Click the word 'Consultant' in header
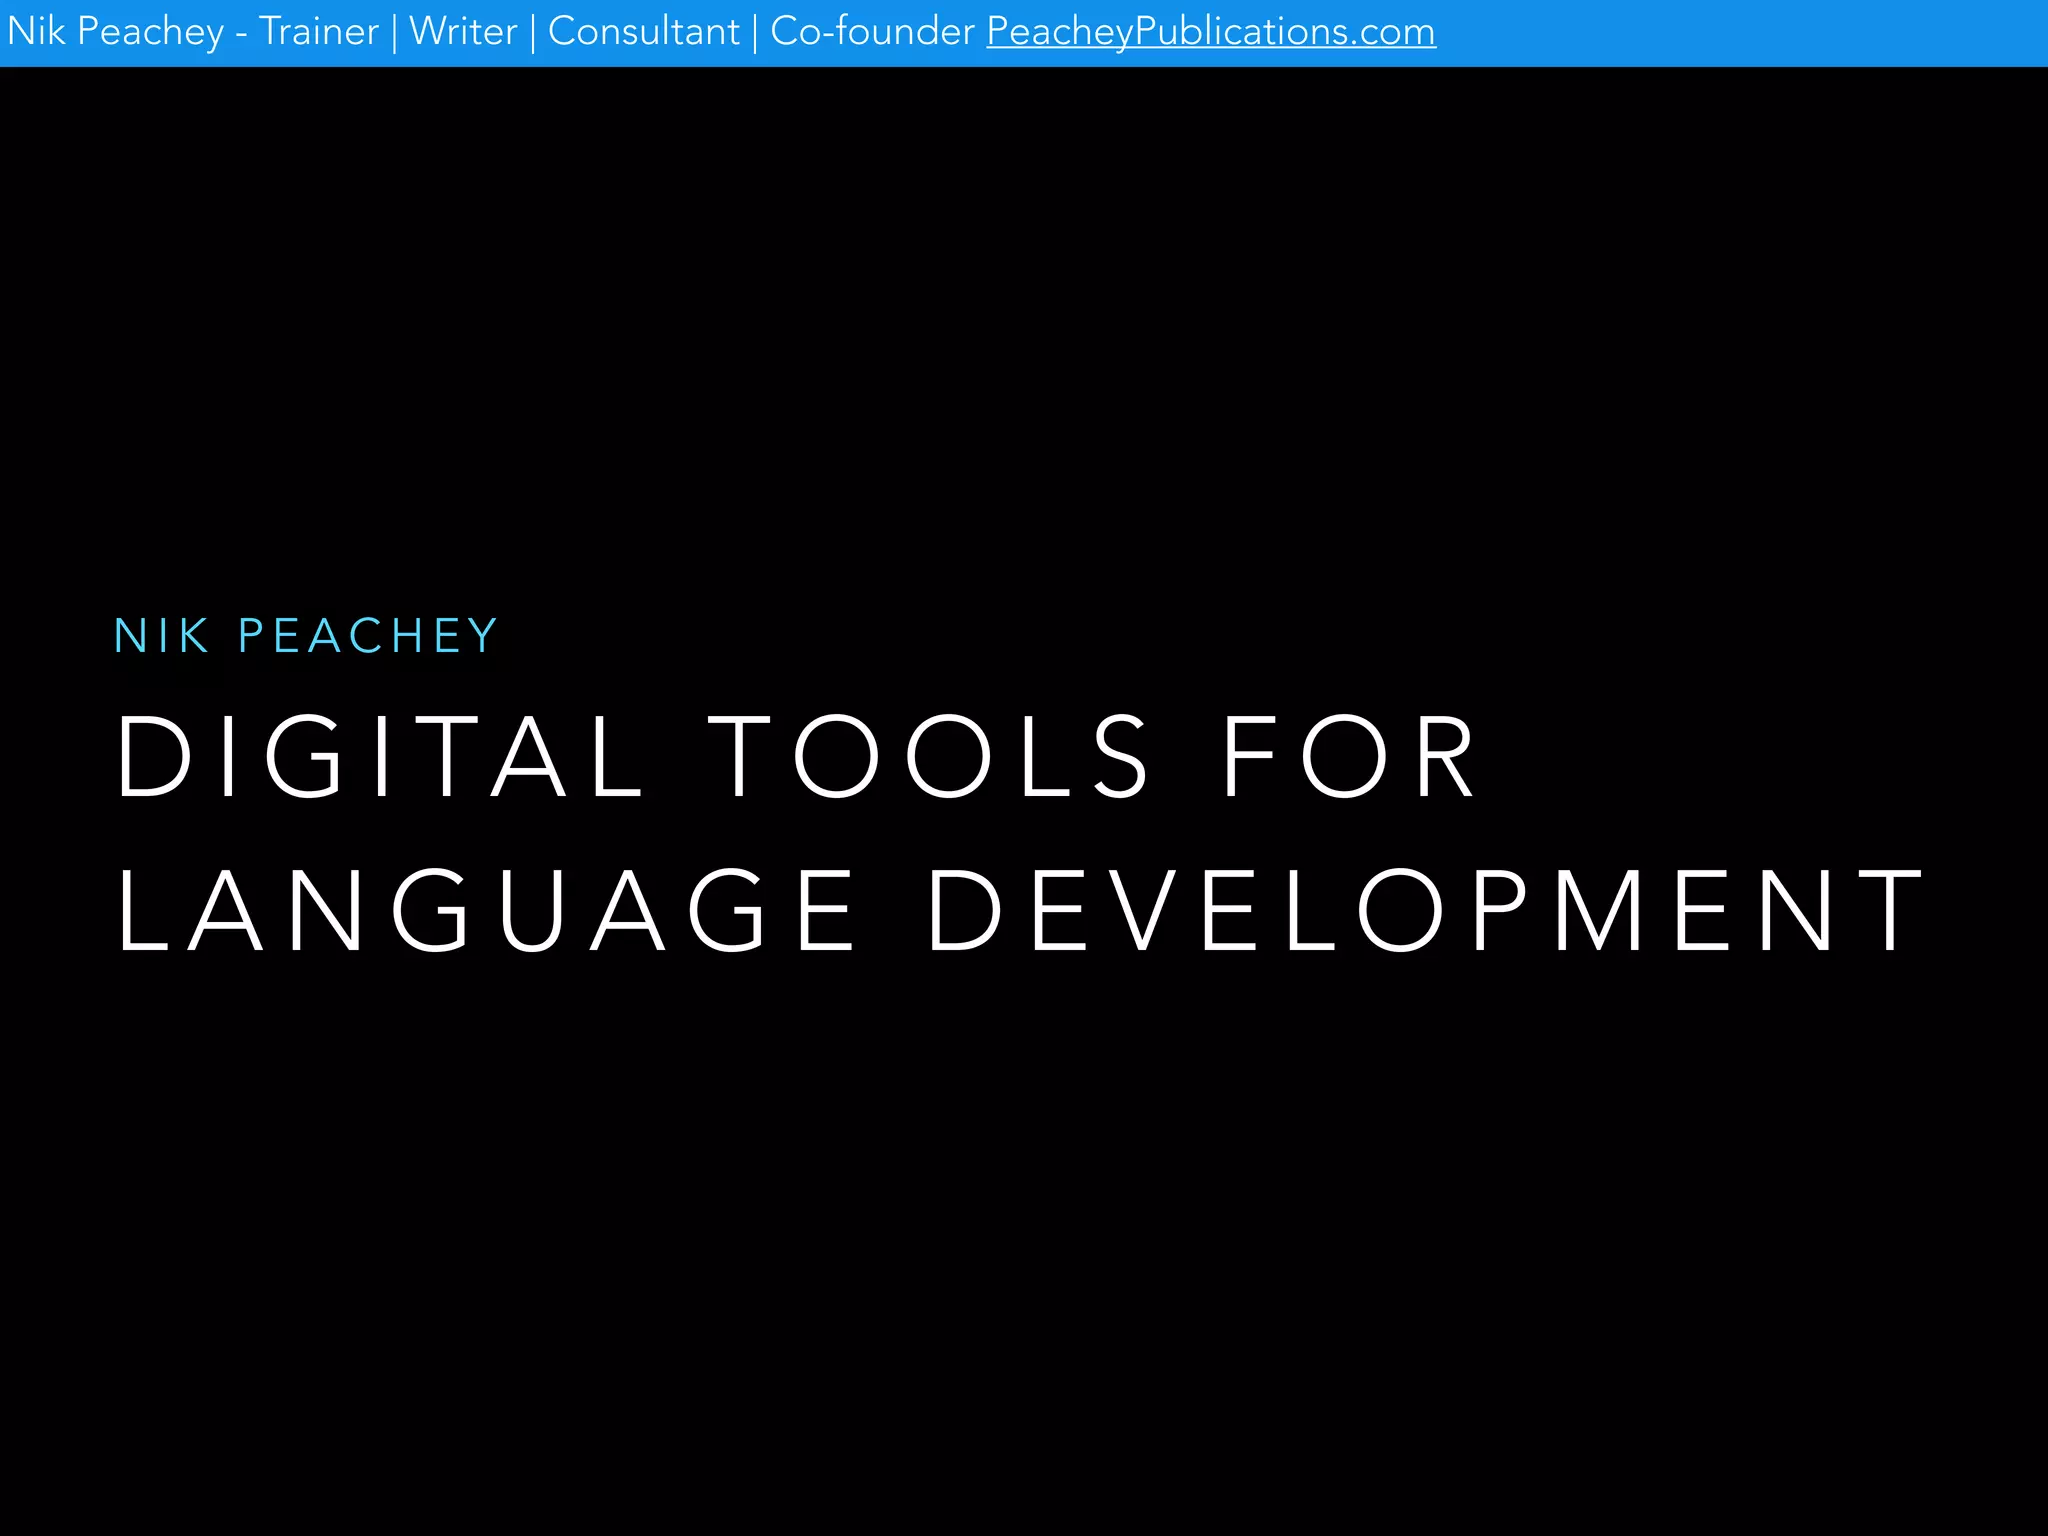This screenshot has height=1536, width=2048. 643,32
